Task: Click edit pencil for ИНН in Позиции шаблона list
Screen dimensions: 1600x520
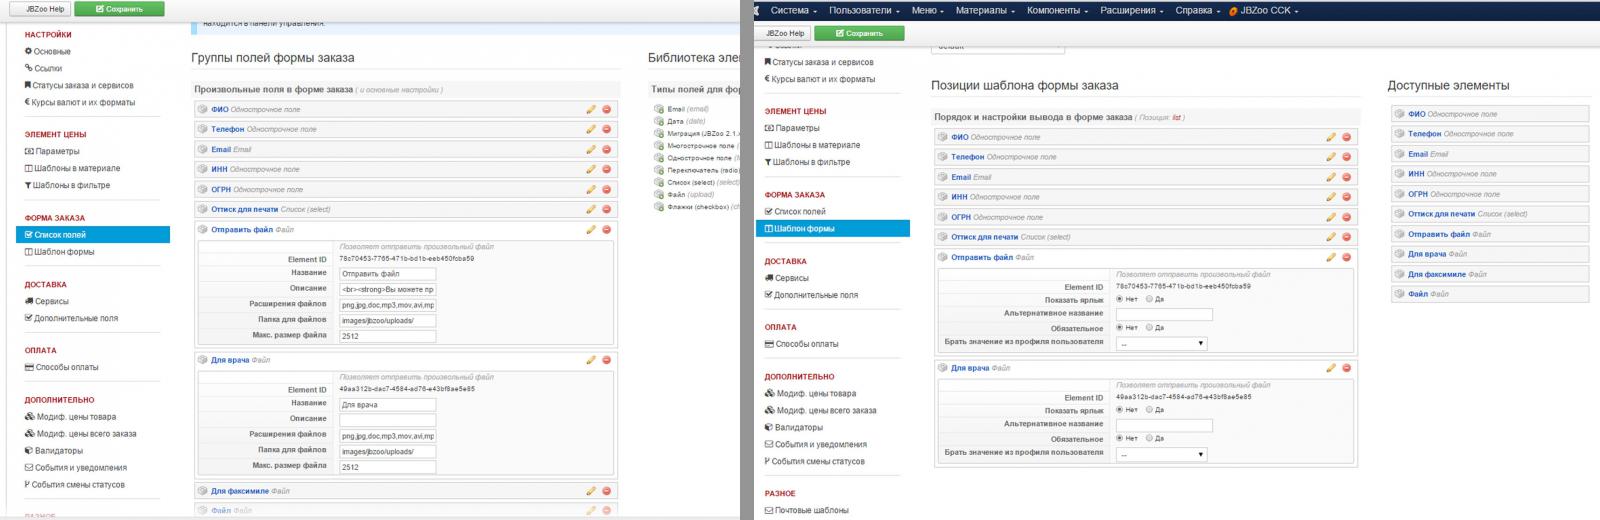Action: (1331, 197)
